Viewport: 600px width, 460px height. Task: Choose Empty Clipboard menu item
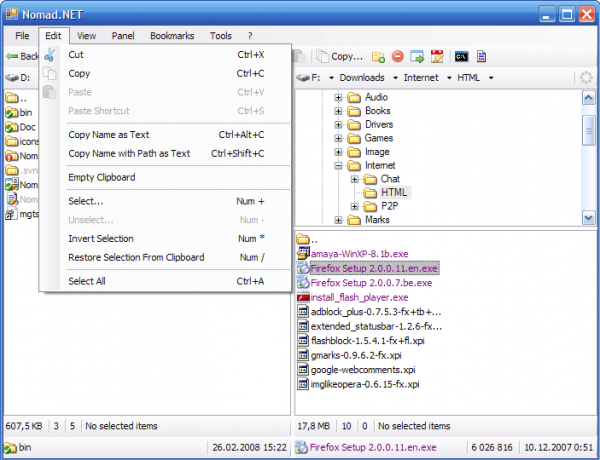click(101, 177)
